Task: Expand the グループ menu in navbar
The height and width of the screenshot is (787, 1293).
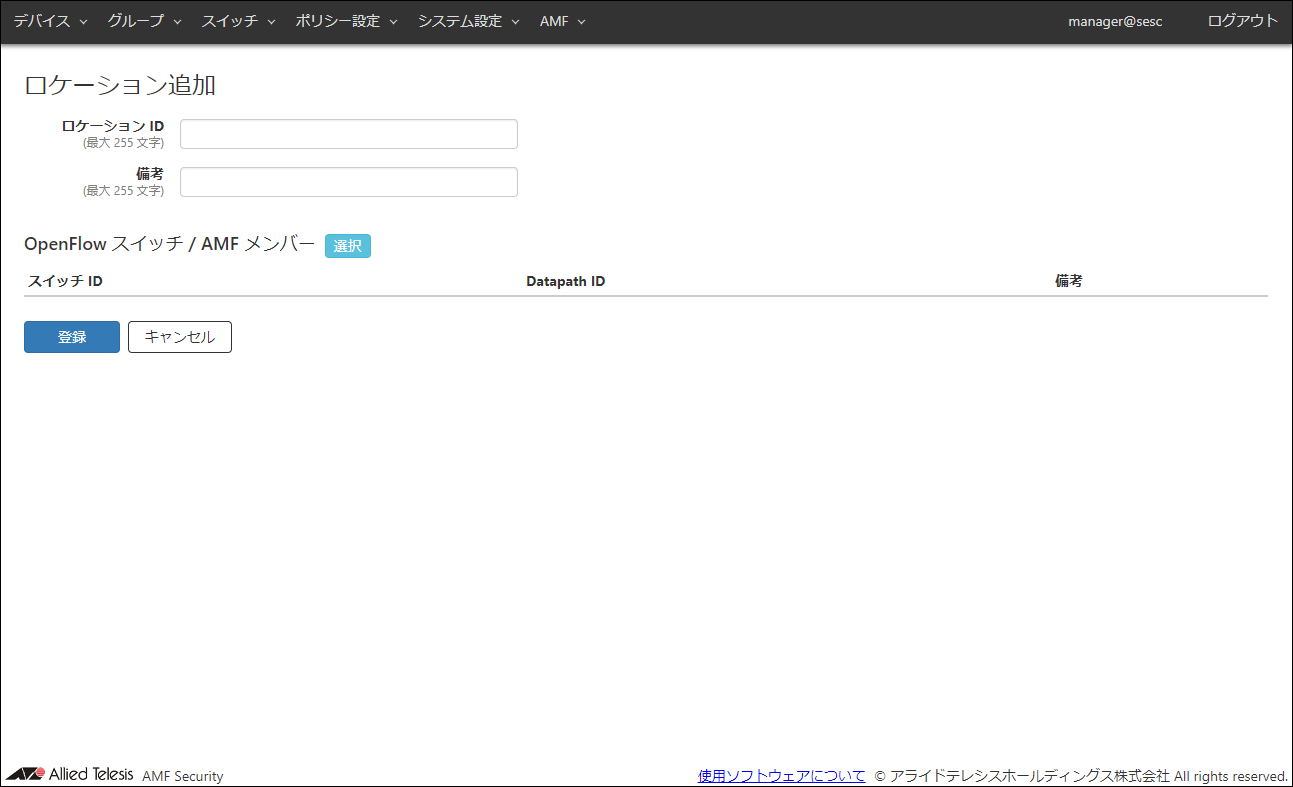Action: [144, 21]
